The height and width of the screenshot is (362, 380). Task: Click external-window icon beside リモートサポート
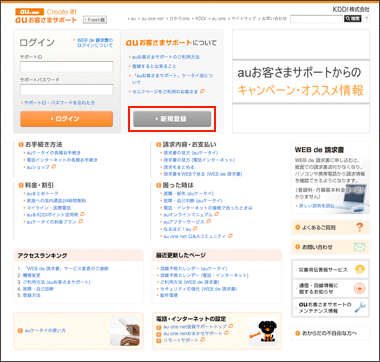click(203, 340)
